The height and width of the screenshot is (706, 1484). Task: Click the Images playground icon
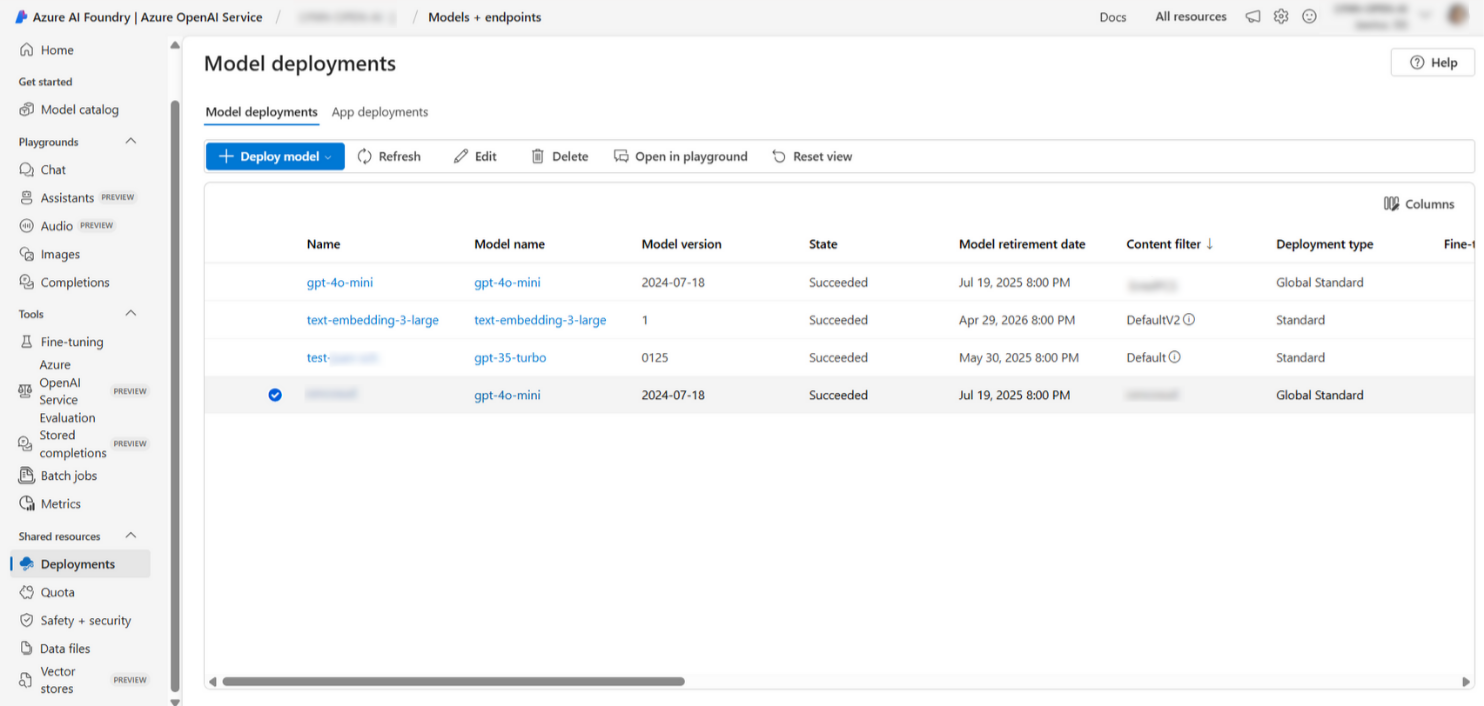(27, 254)
